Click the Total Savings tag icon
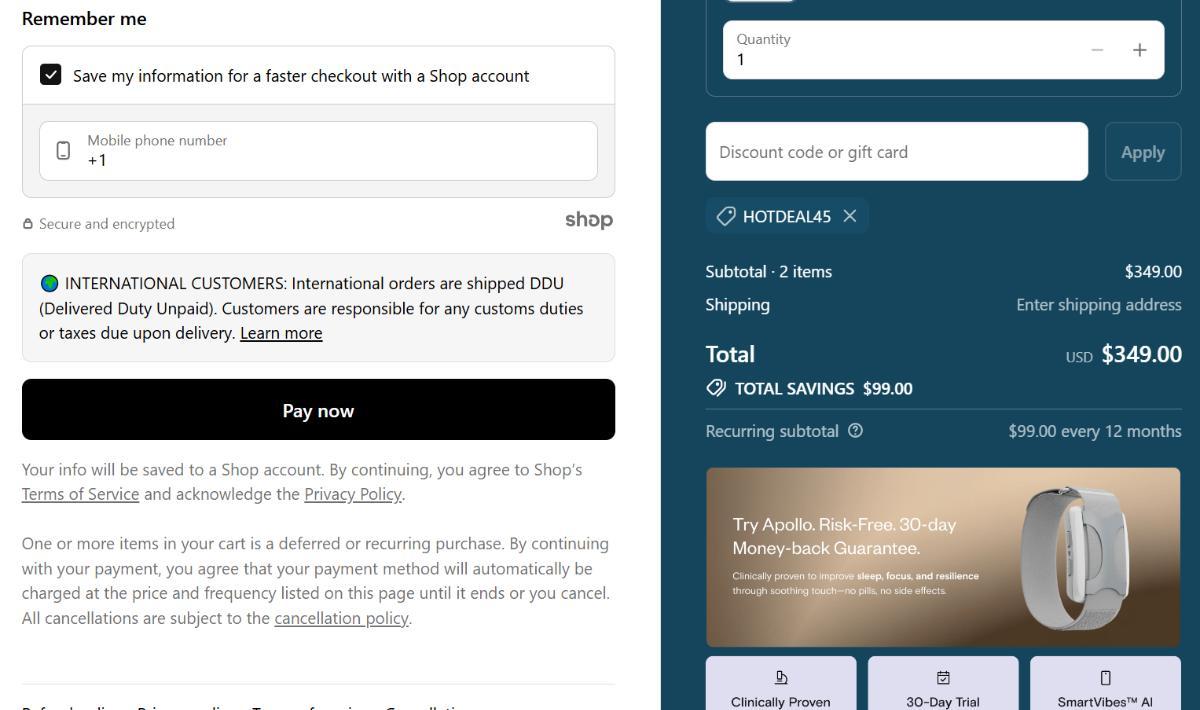1200x710 pixels. tap(716, 388)
